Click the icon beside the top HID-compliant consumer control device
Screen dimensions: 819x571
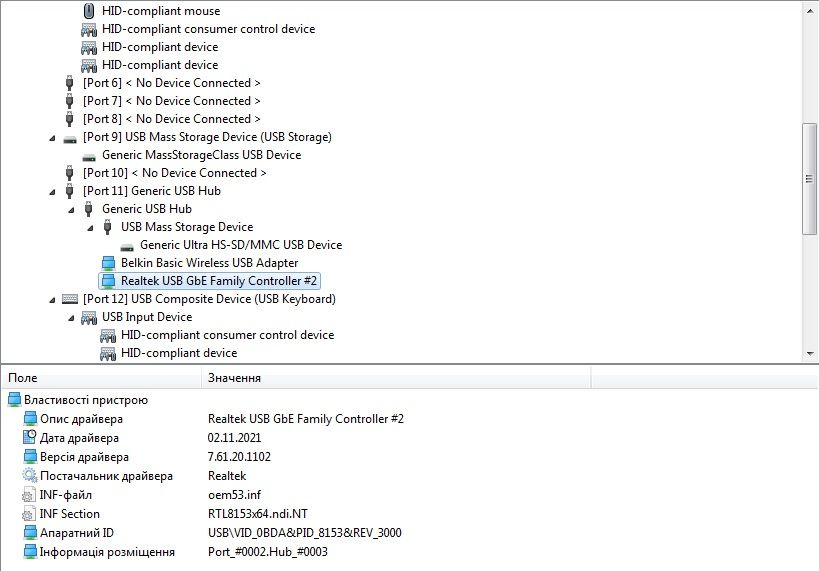pyautogui.click(x=89, y=29)
